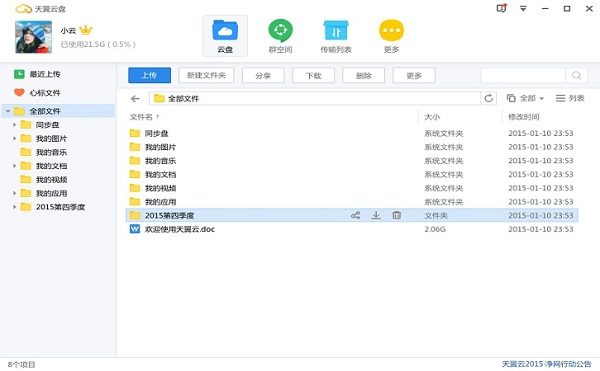Expand the 同步盘 tree node arrow
The image size is (600, 371).
coord(14,125)
